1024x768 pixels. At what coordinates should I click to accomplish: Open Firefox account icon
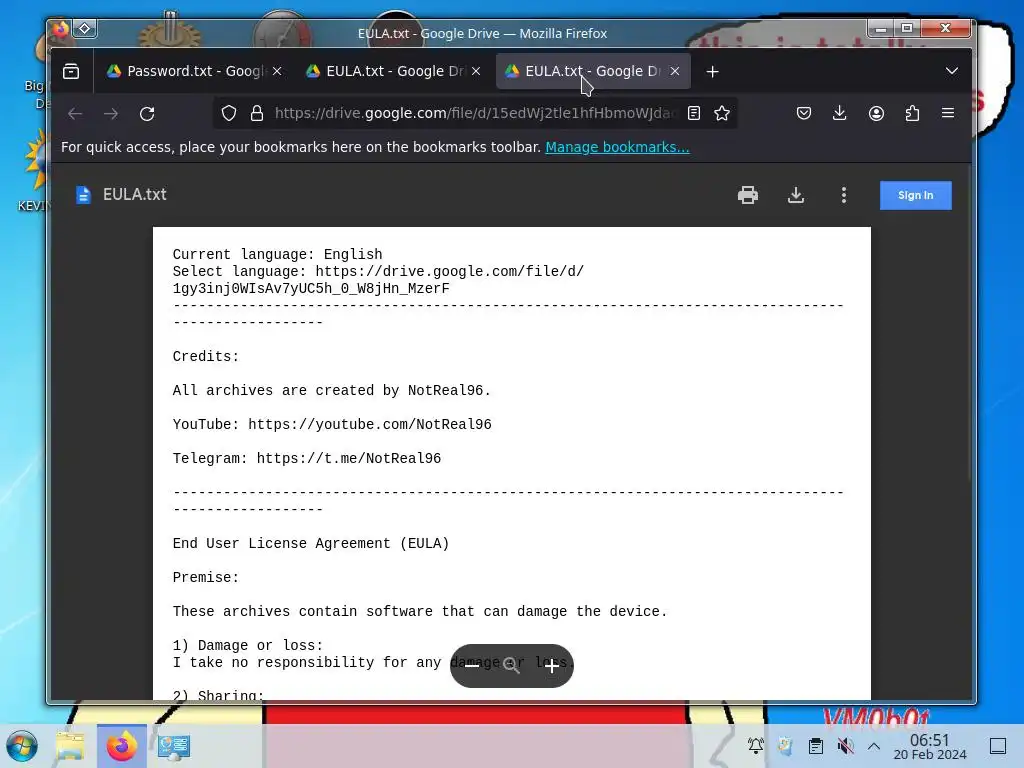point(876,114)
